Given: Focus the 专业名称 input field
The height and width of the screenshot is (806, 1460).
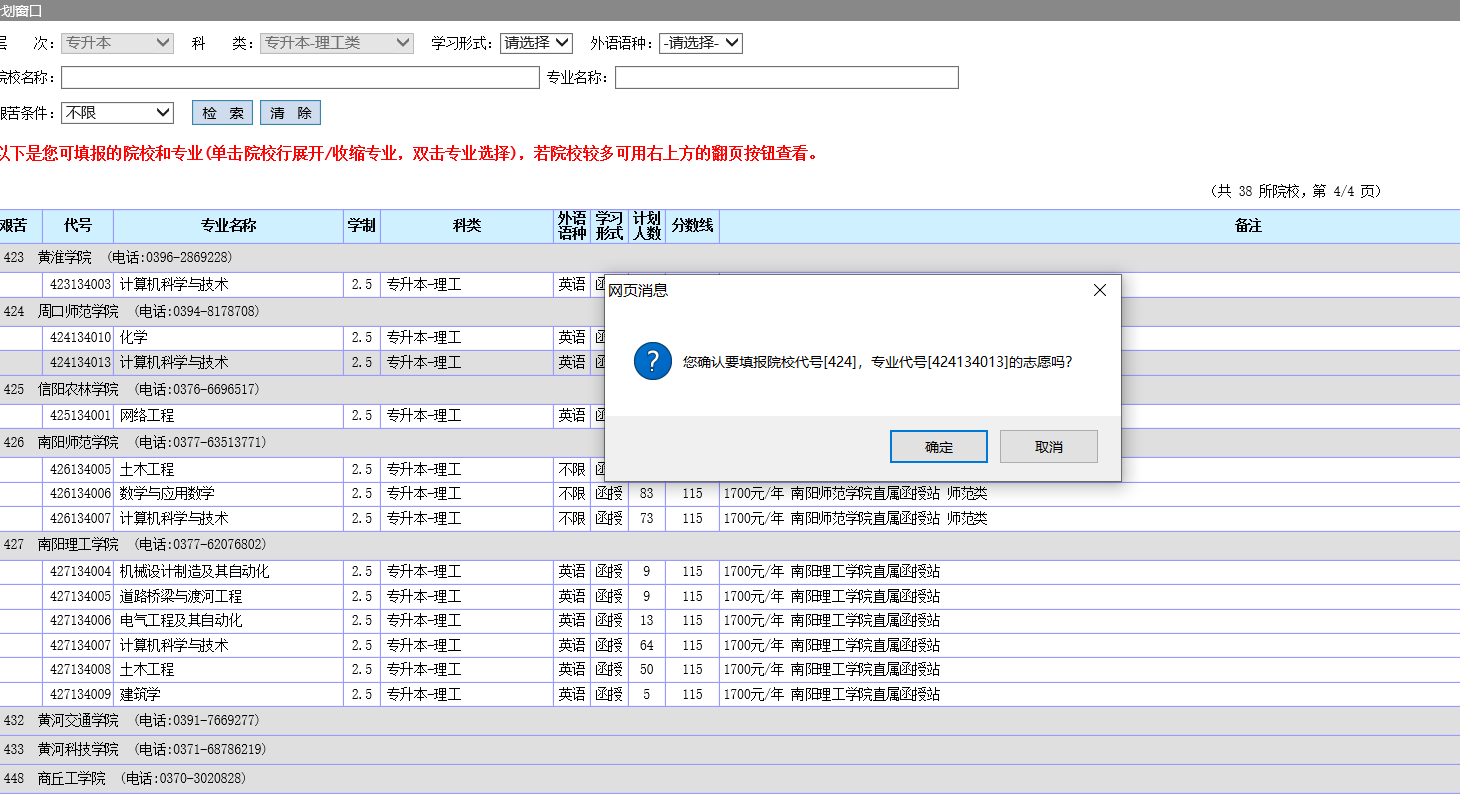Looking at the screenshot, I should tap(787, 77).
